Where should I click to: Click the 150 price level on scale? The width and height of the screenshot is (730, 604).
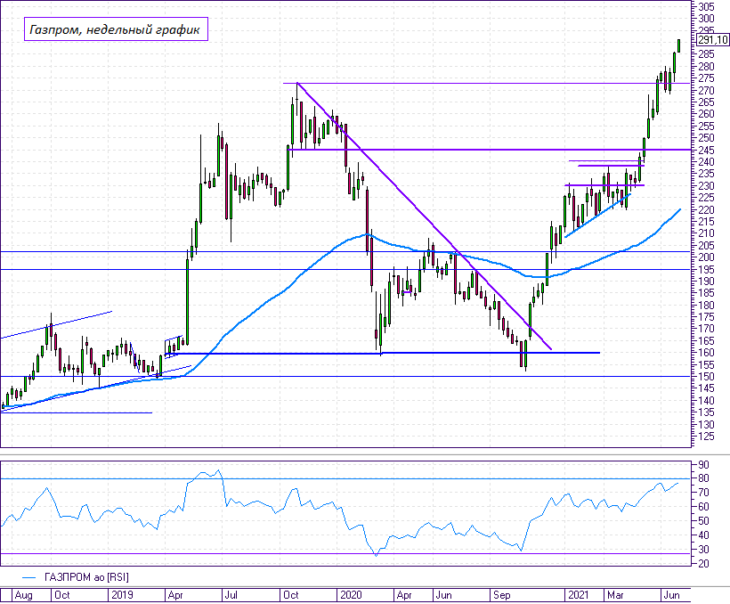(x=706, y=376)
